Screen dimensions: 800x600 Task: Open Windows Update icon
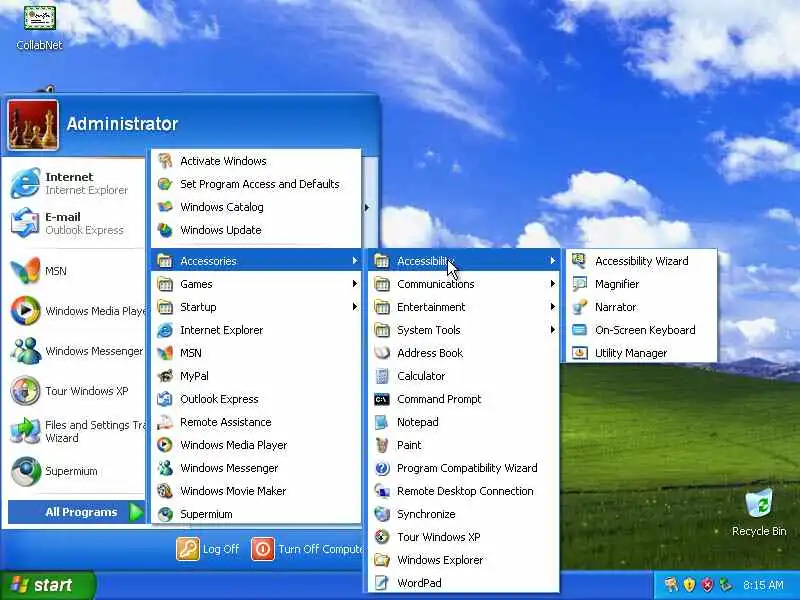[x=165, y=230]
